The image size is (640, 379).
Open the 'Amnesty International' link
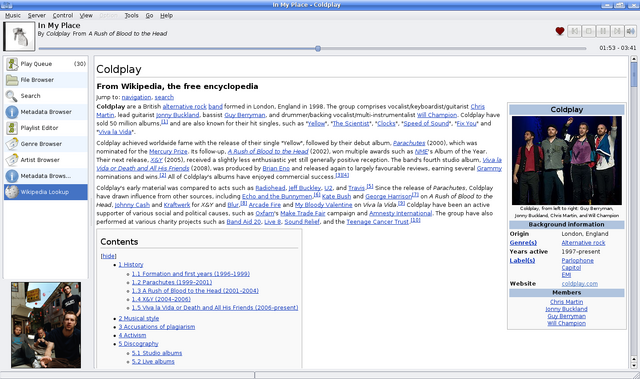tap(400, 213)
